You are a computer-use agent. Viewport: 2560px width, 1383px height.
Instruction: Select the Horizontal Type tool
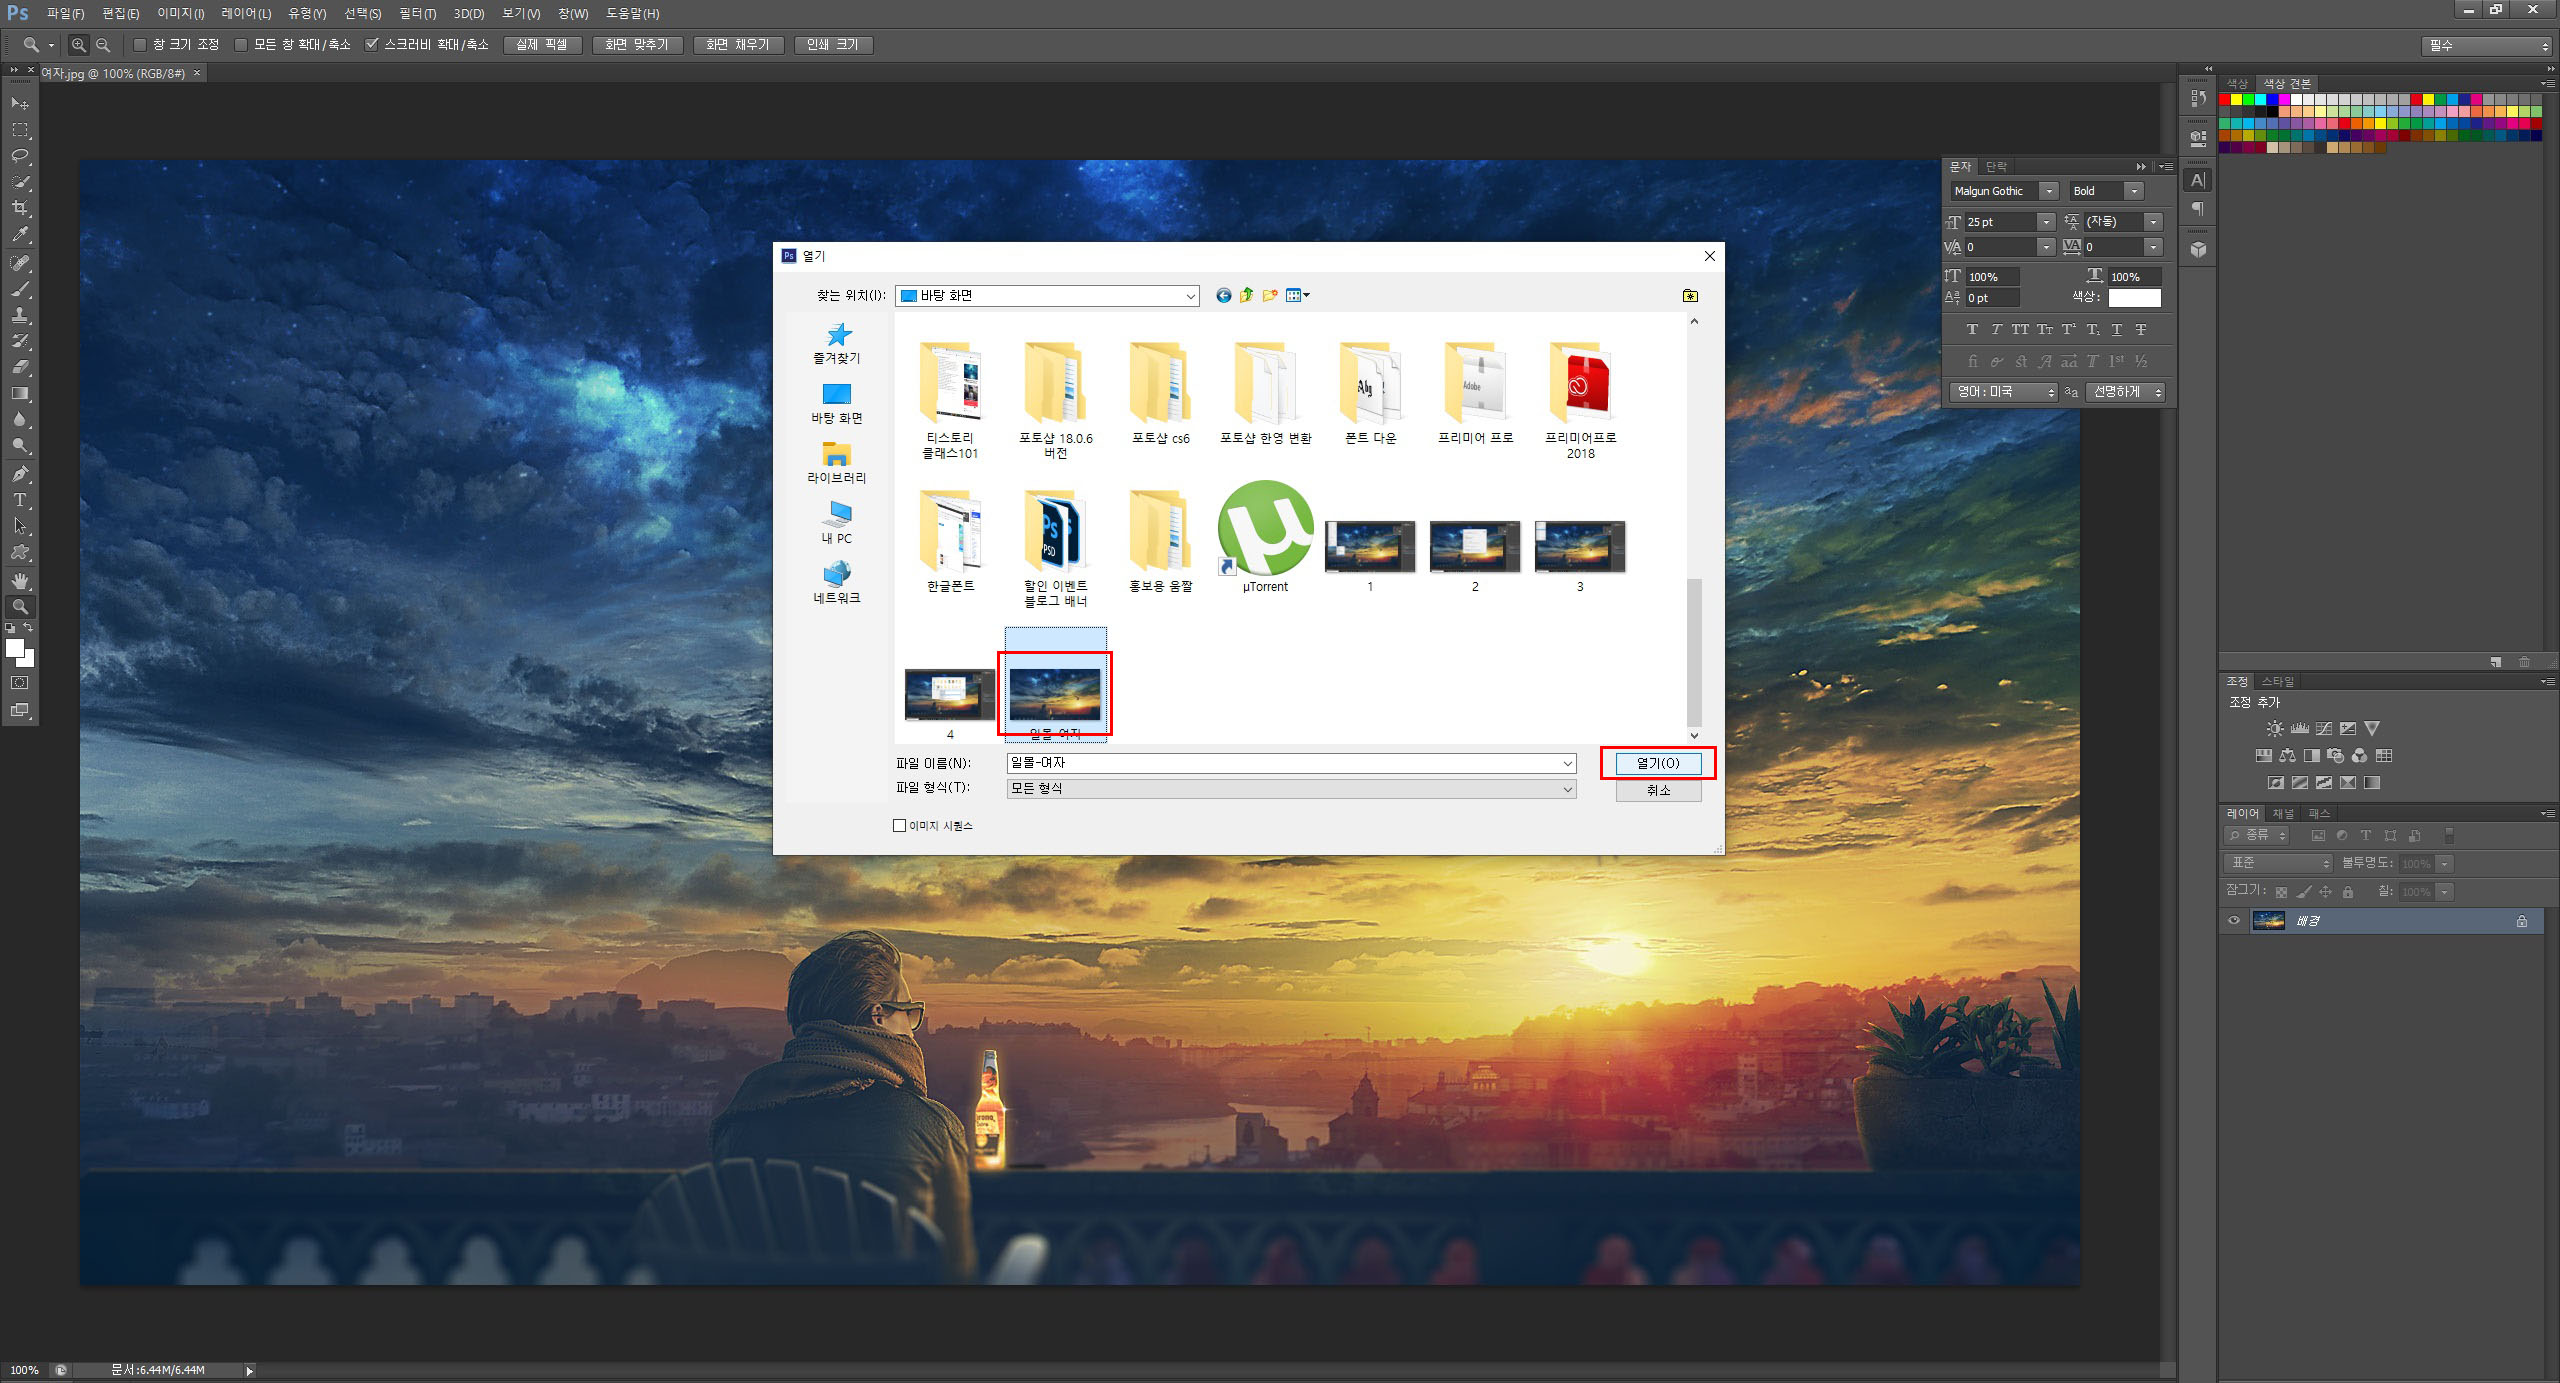point(20,500)
